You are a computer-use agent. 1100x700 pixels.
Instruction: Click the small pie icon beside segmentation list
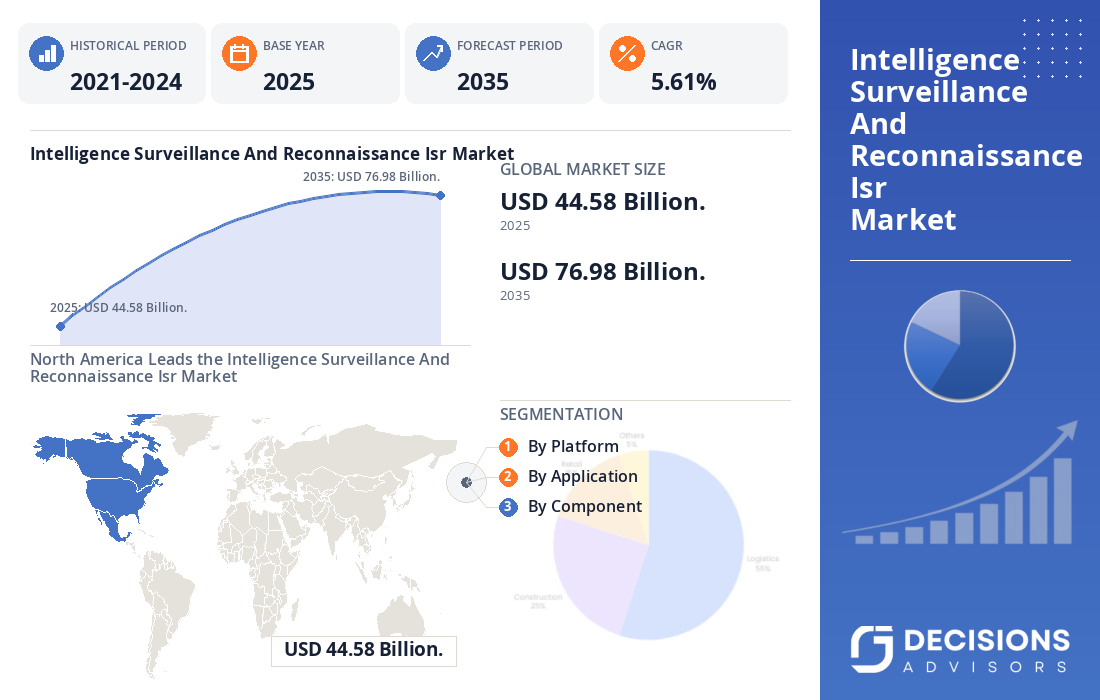pos(467,483)
